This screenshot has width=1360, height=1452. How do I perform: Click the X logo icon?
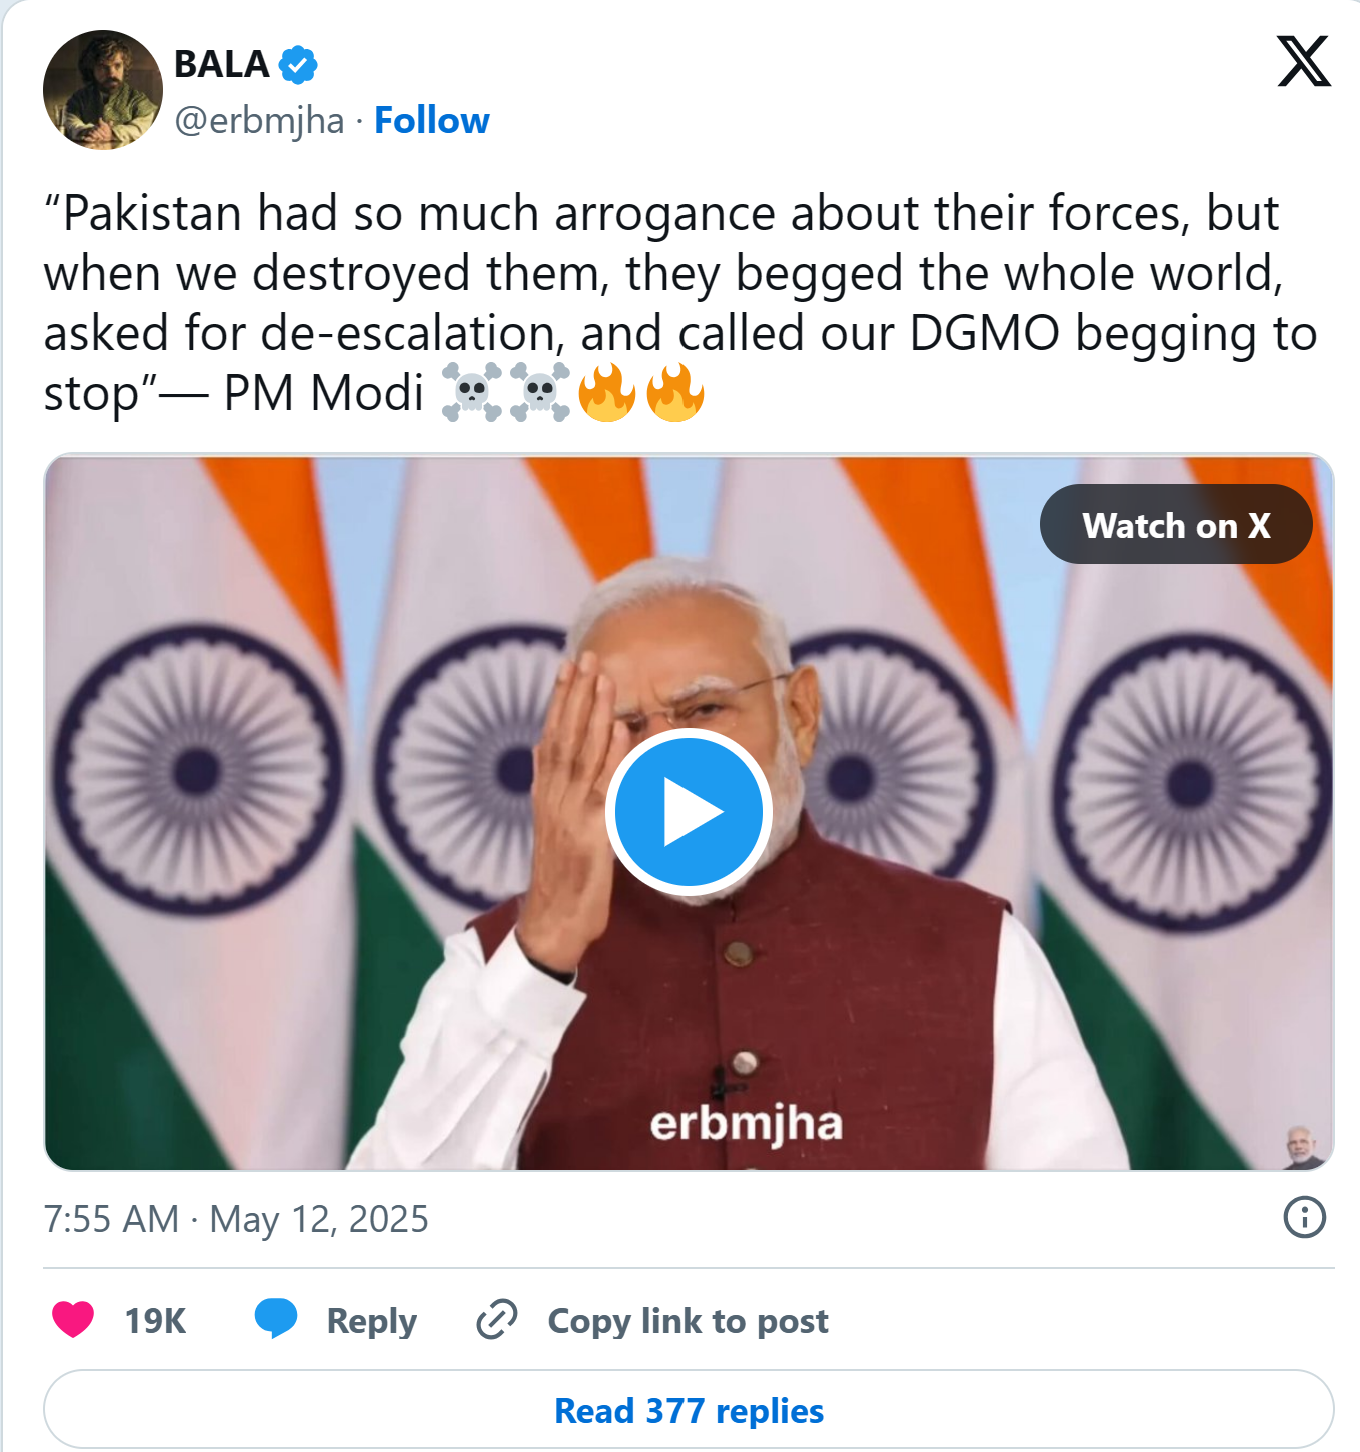pos(1304,61)
